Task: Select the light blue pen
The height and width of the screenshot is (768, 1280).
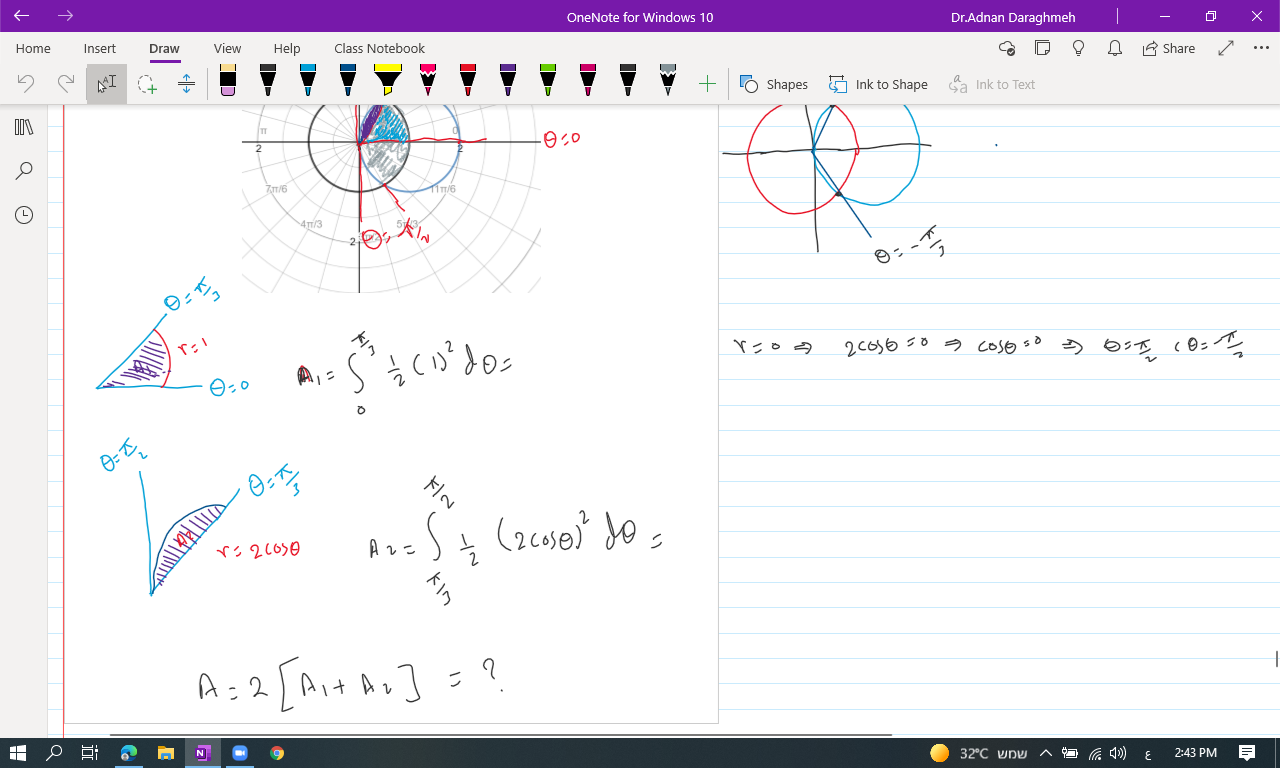Action: 308,81
